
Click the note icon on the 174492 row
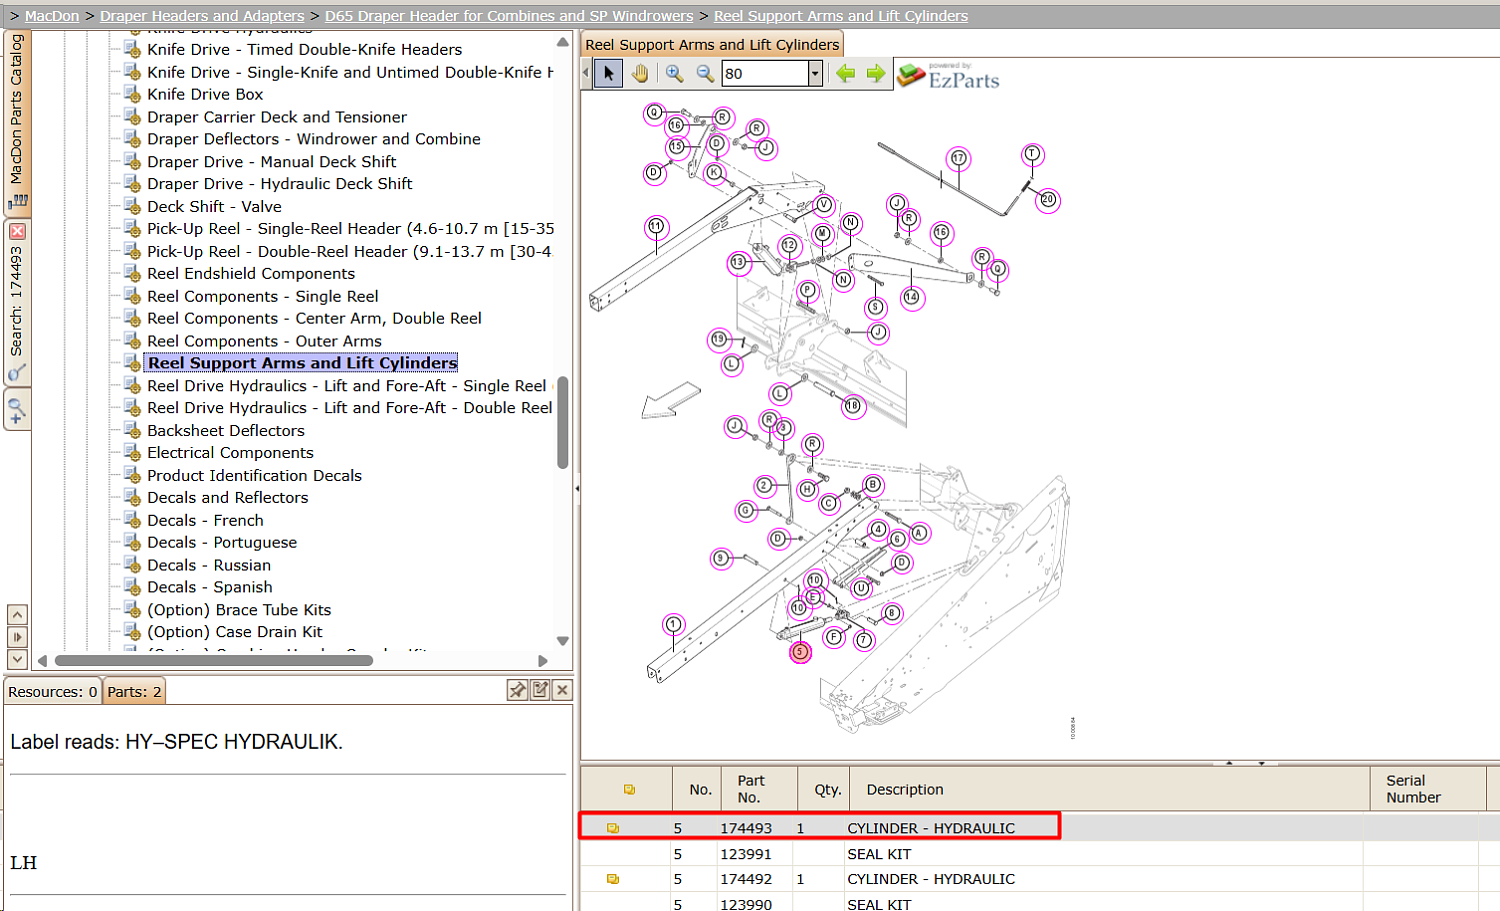613,879
